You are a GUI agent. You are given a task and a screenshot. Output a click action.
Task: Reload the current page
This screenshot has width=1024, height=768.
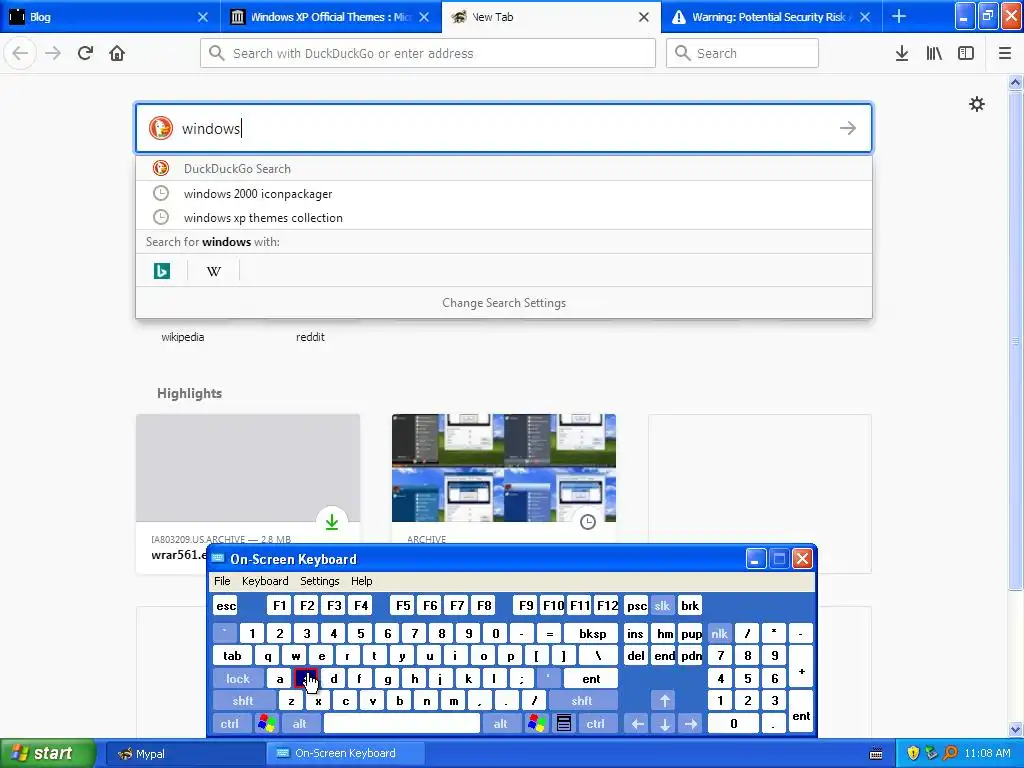[85, 53]
